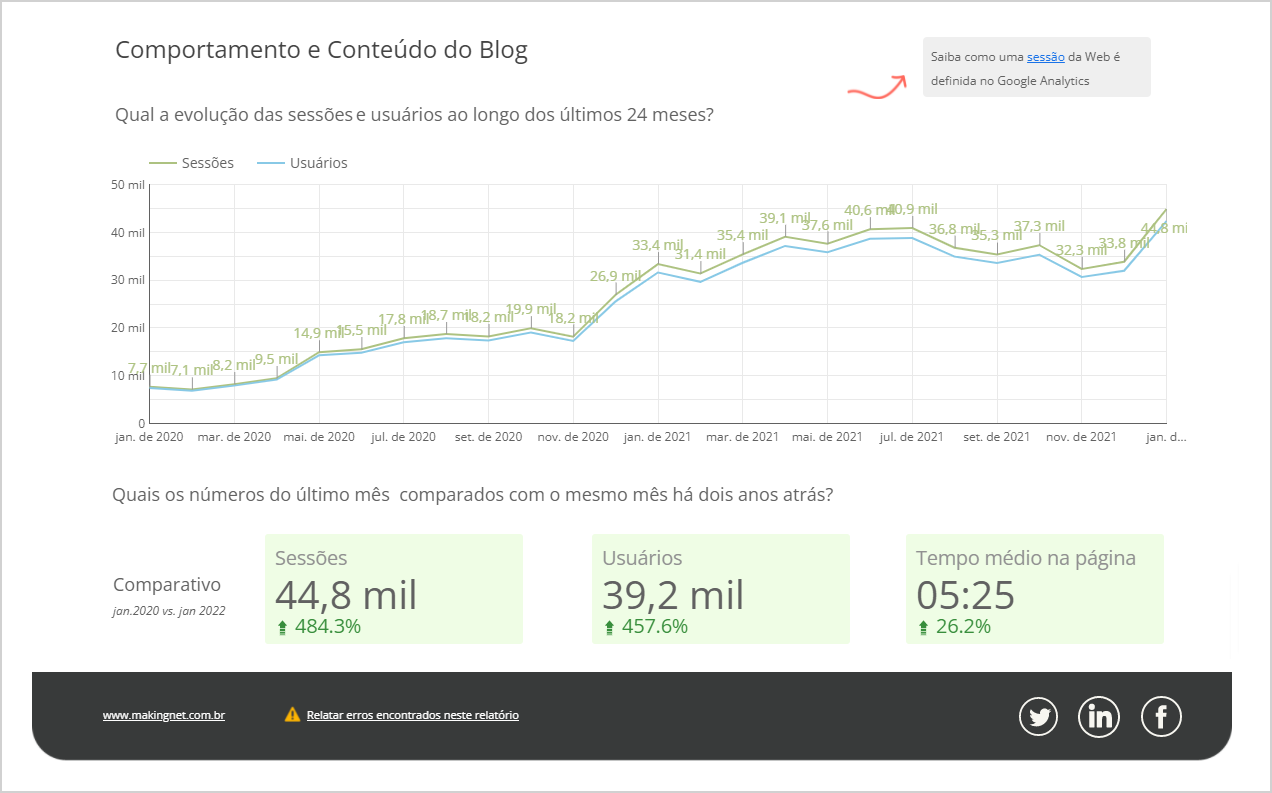The height and width of the screenshot is (793, 1272).
Task: Click the yellow warning triangle icon
Action: click(291, 714)
